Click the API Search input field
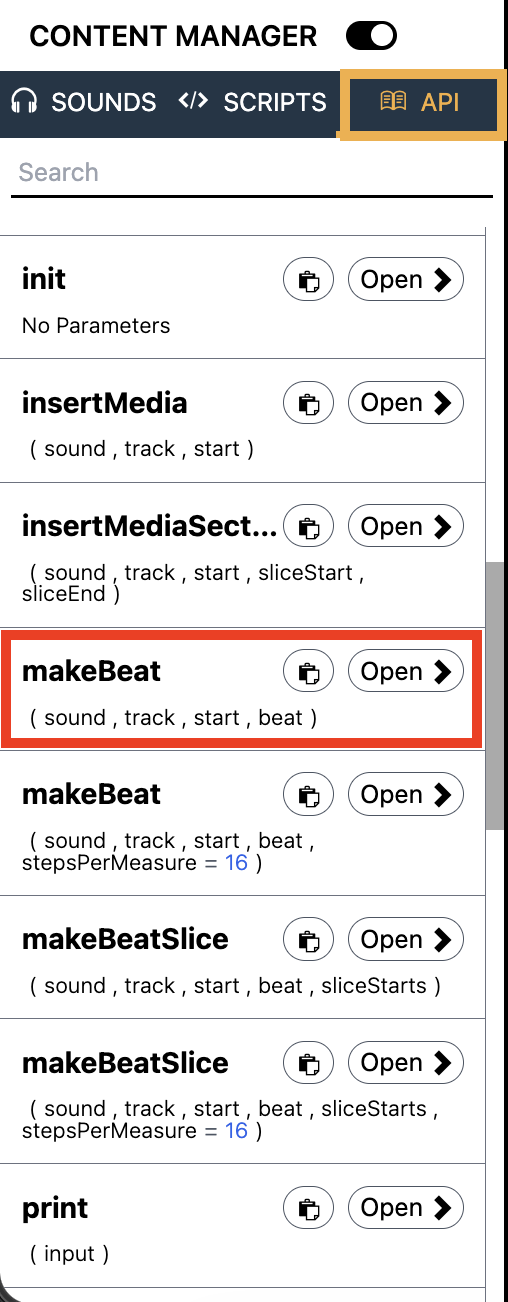 pos(256,172)
